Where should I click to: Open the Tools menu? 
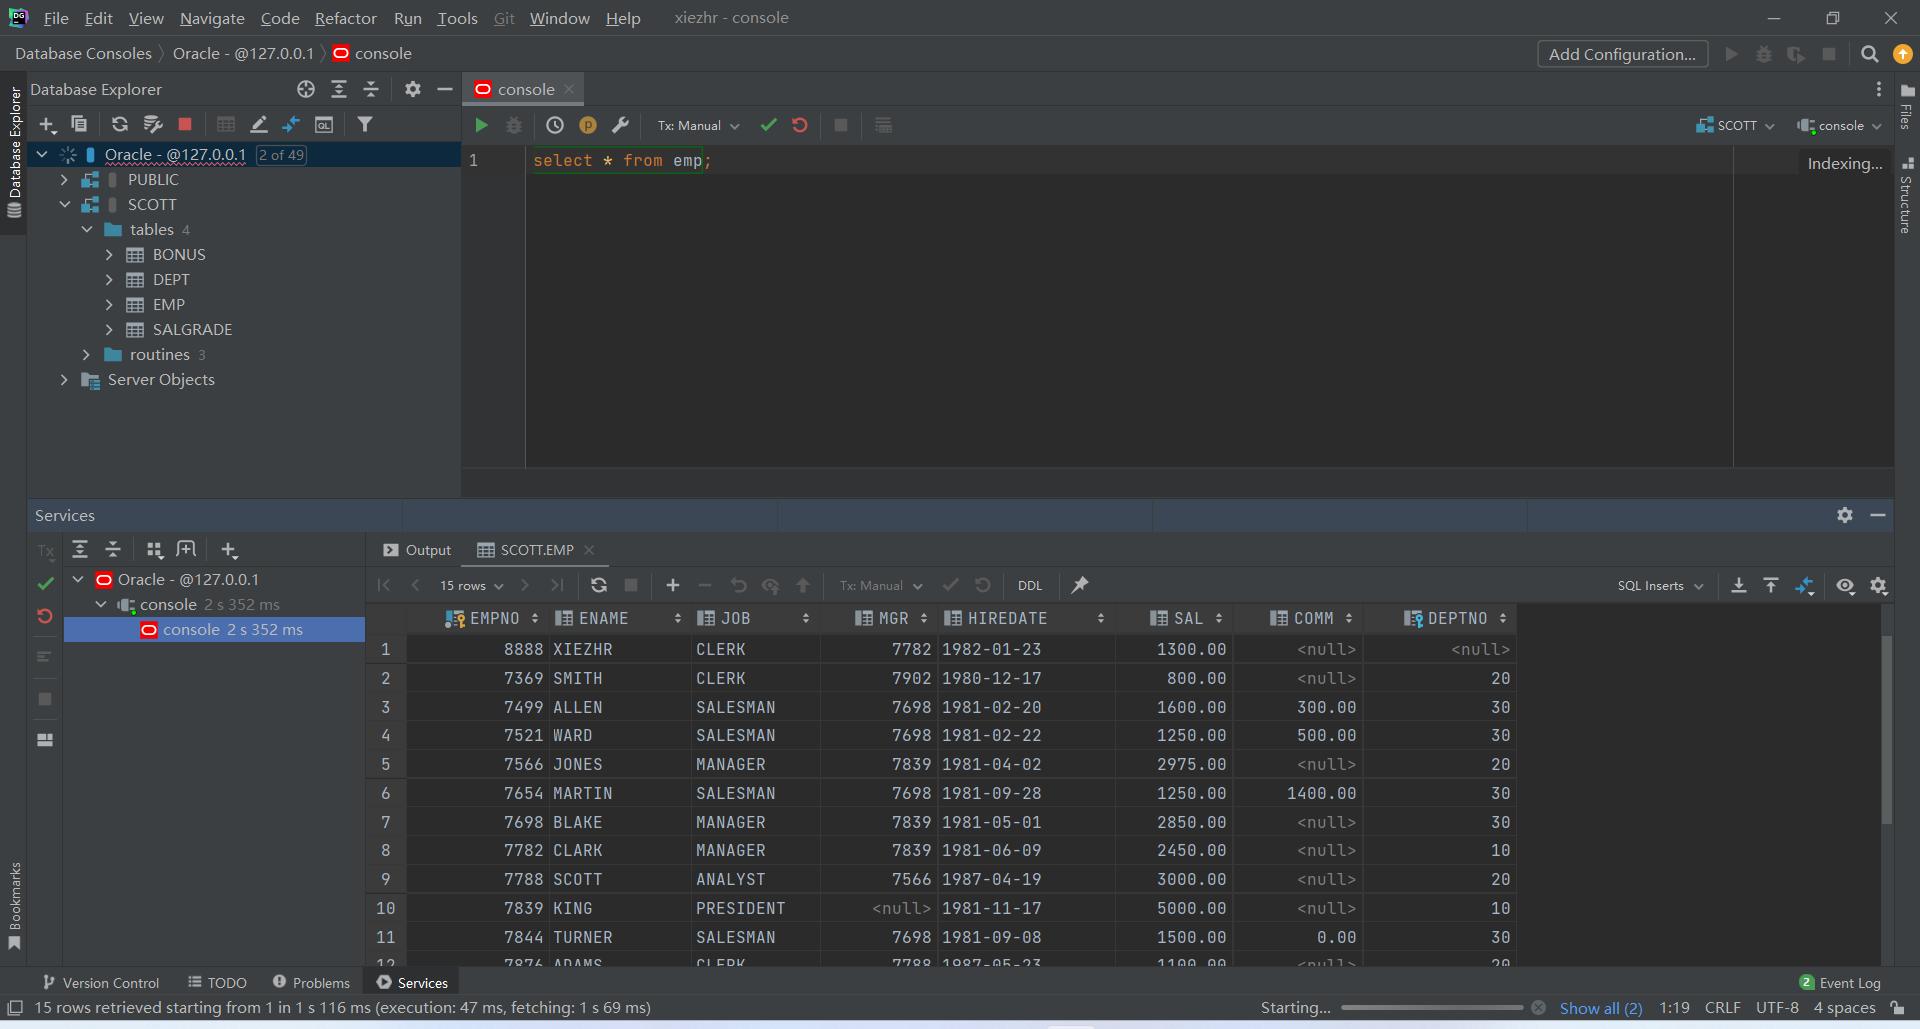(x=457, y=18)
